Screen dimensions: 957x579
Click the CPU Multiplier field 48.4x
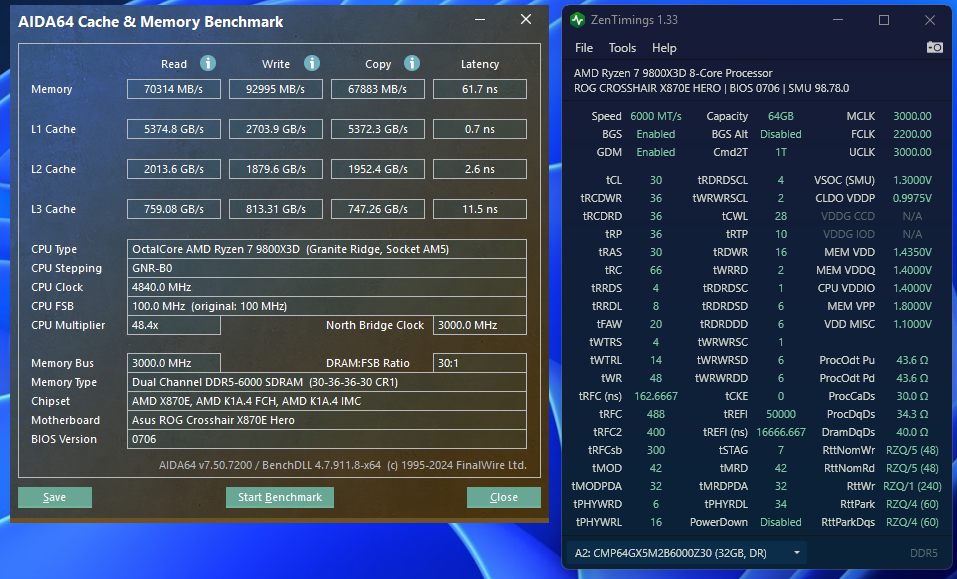click(174, 325)
